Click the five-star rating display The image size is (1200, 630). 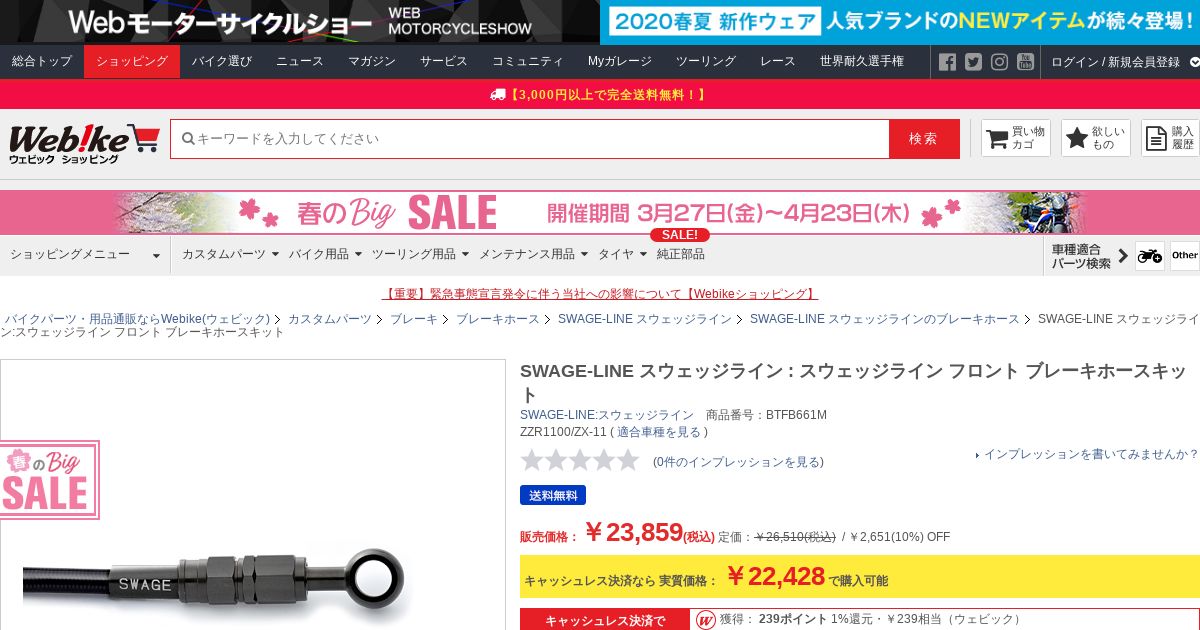[x=580, y=461]
